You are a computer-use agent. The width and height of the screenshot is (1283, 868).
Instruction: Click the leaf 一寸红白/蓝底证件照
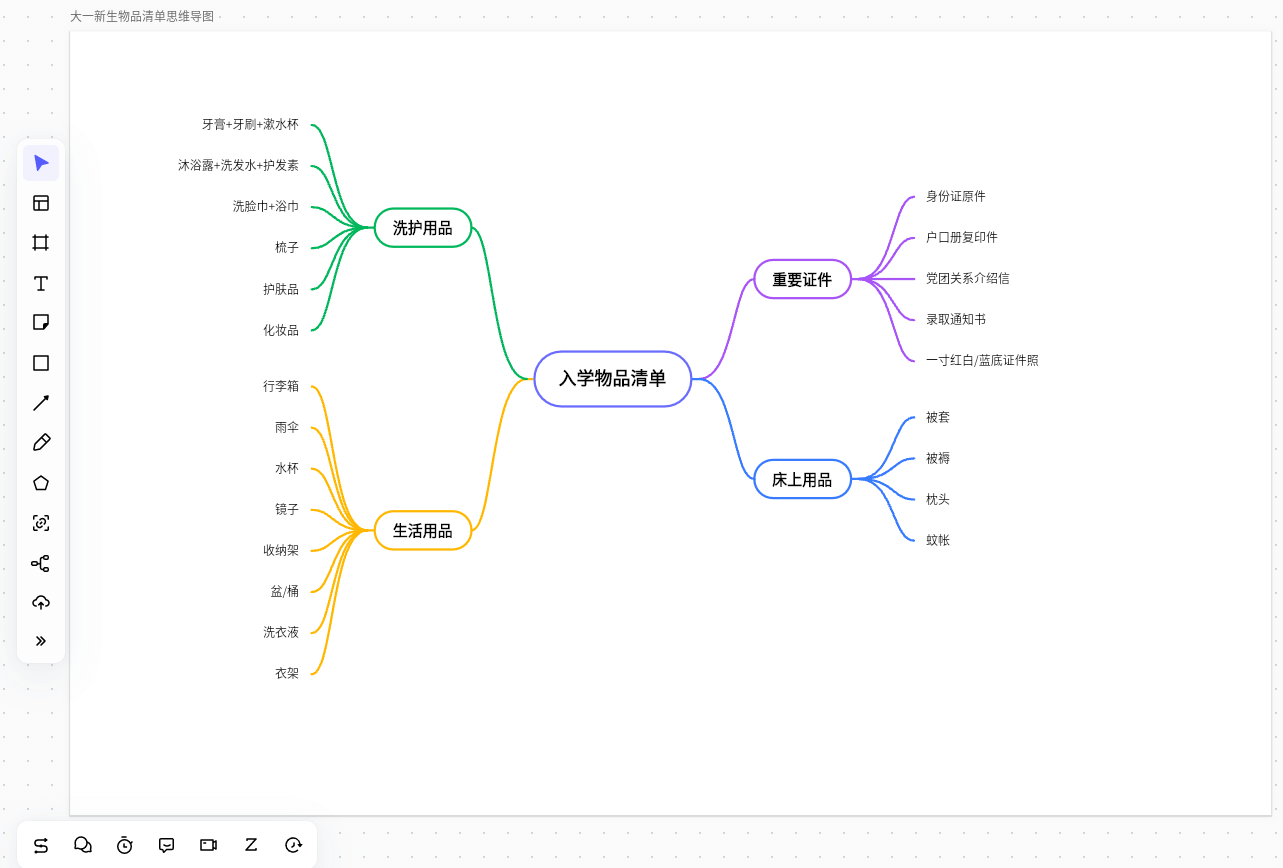[982, 360]
